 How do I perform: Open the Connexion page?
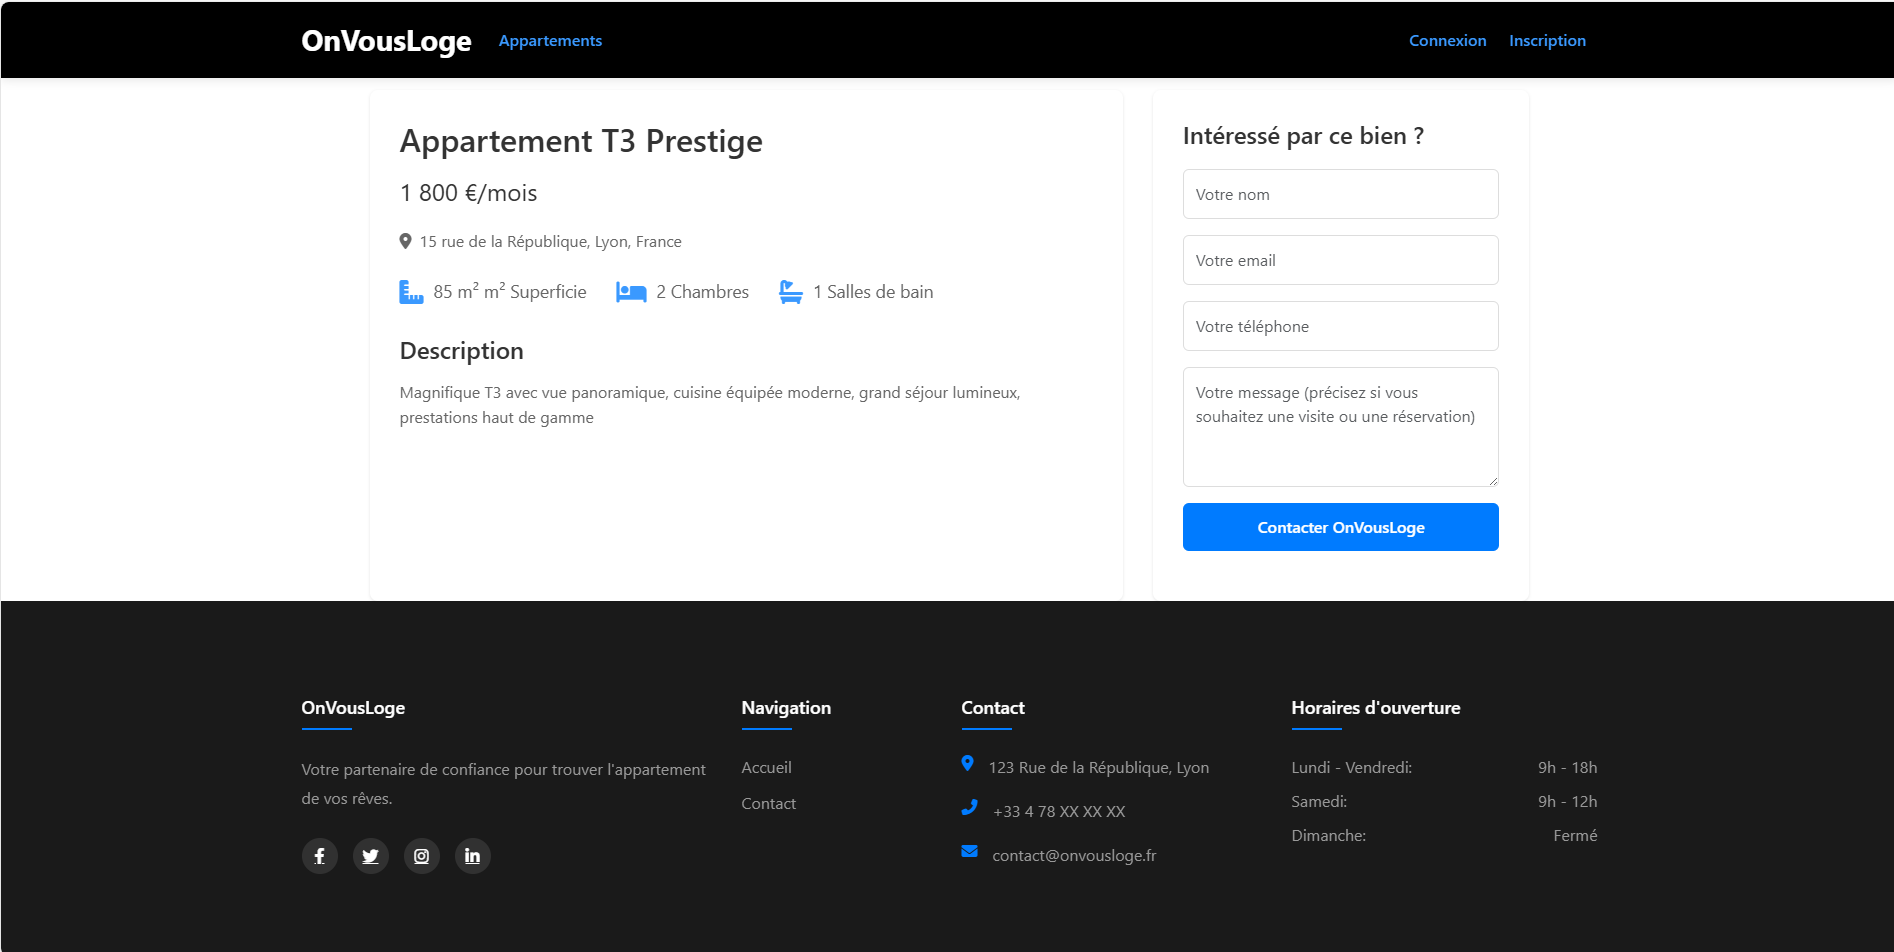(x=1447, y=41)
